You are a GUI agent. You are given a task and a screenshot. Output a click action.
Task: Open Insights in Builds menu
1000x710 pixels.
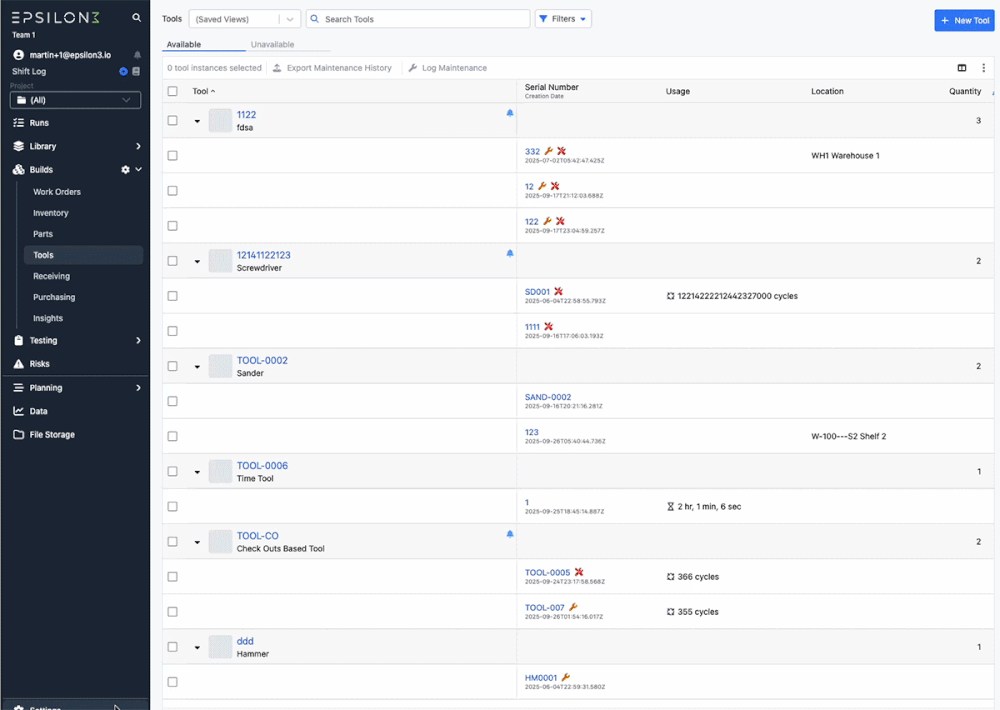48,318
